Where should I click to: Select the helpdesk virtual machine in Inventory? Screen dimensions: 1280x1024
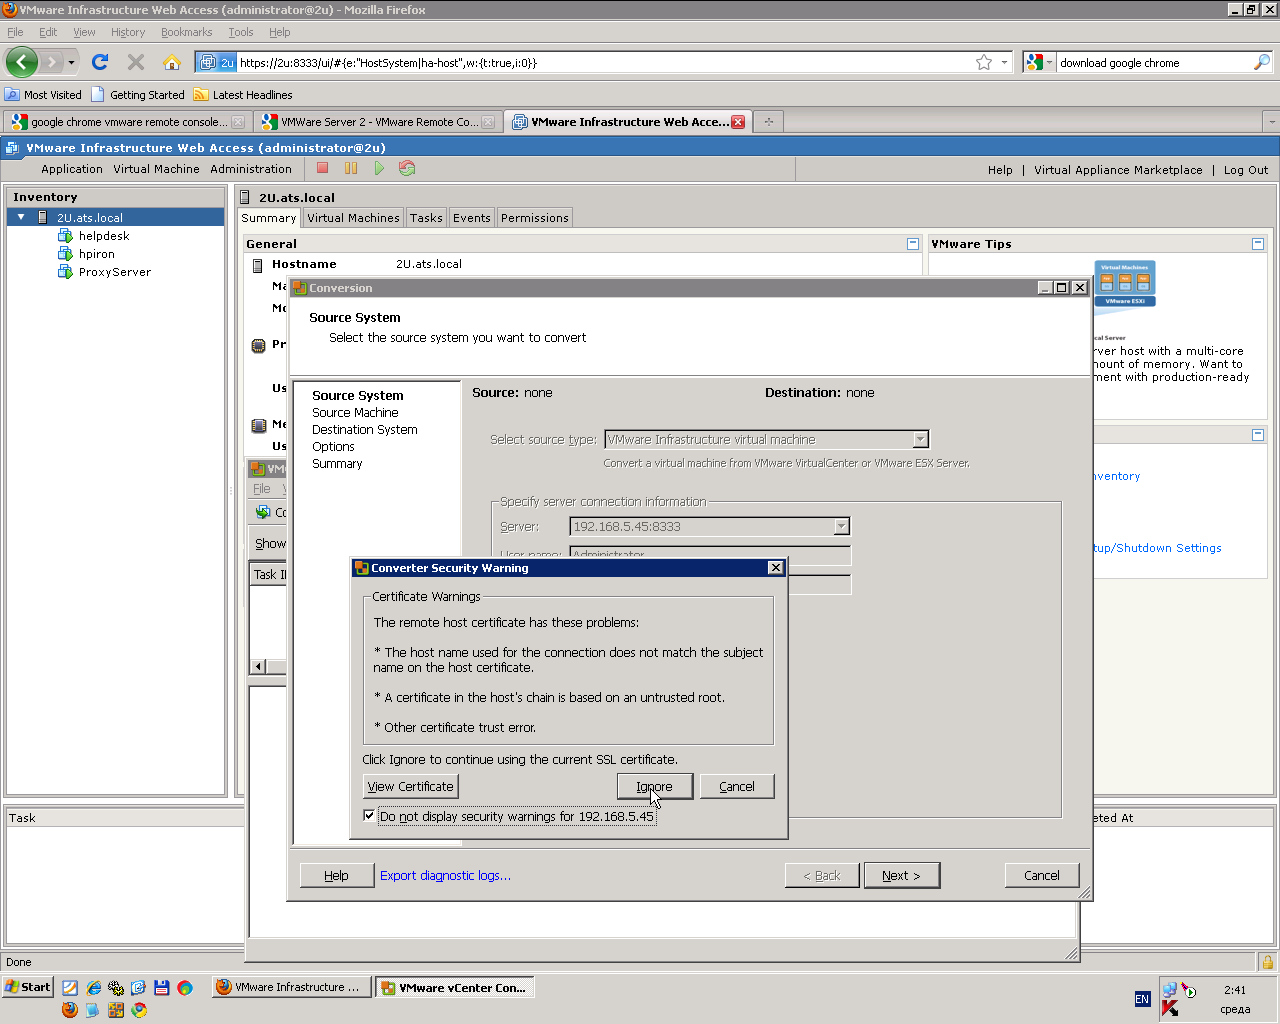[x=104, y=236]
